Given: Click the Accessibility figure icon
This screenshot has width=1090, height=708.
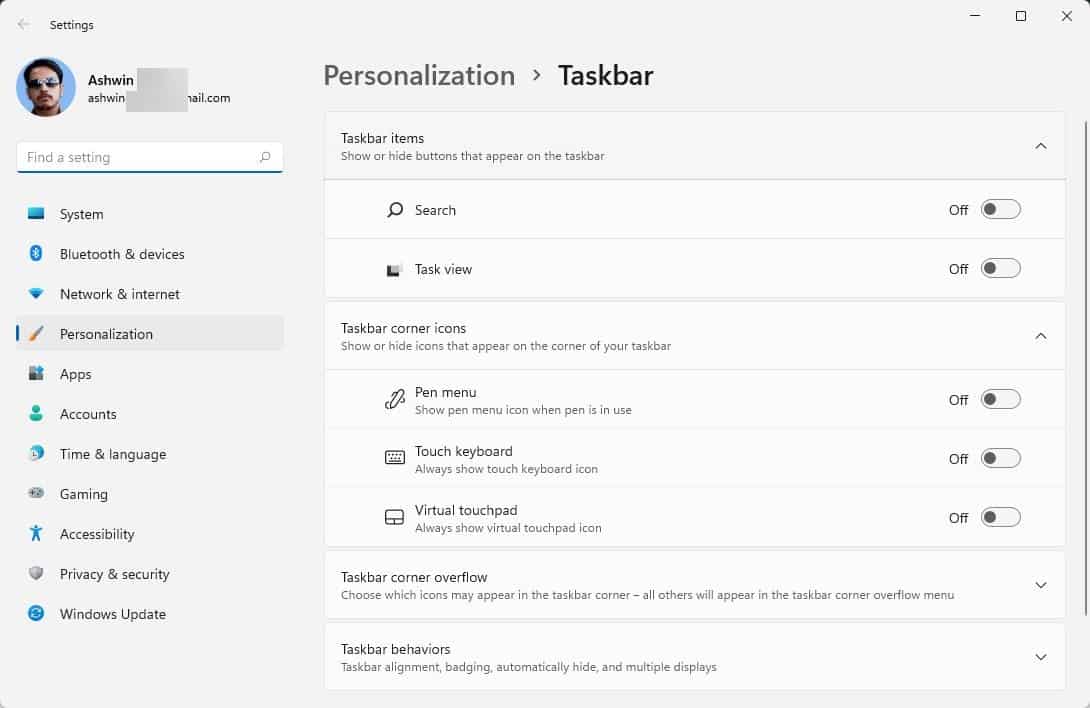Looking at the screenshot, I should pyautogui.click(x=37, y=534).
